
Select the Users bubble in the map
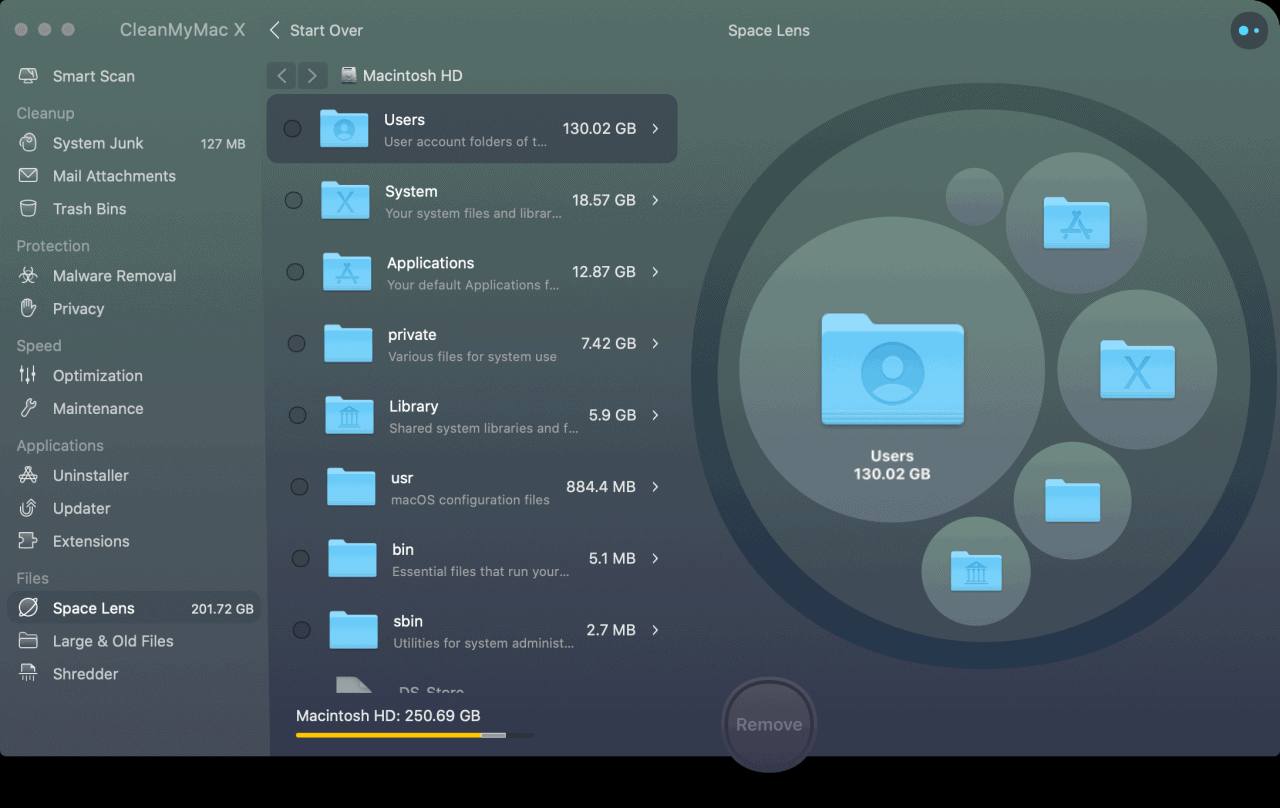coord(892,370)
